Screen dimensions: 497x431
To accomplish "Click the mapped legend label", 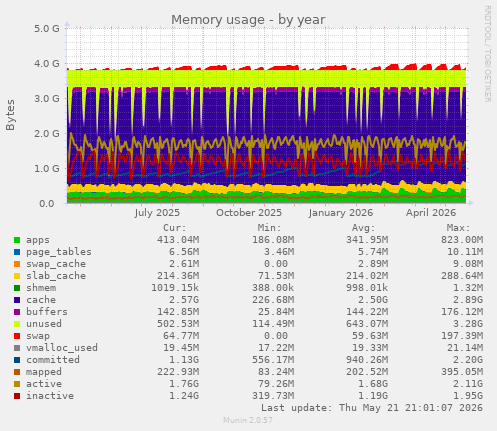I will point(44,372).
